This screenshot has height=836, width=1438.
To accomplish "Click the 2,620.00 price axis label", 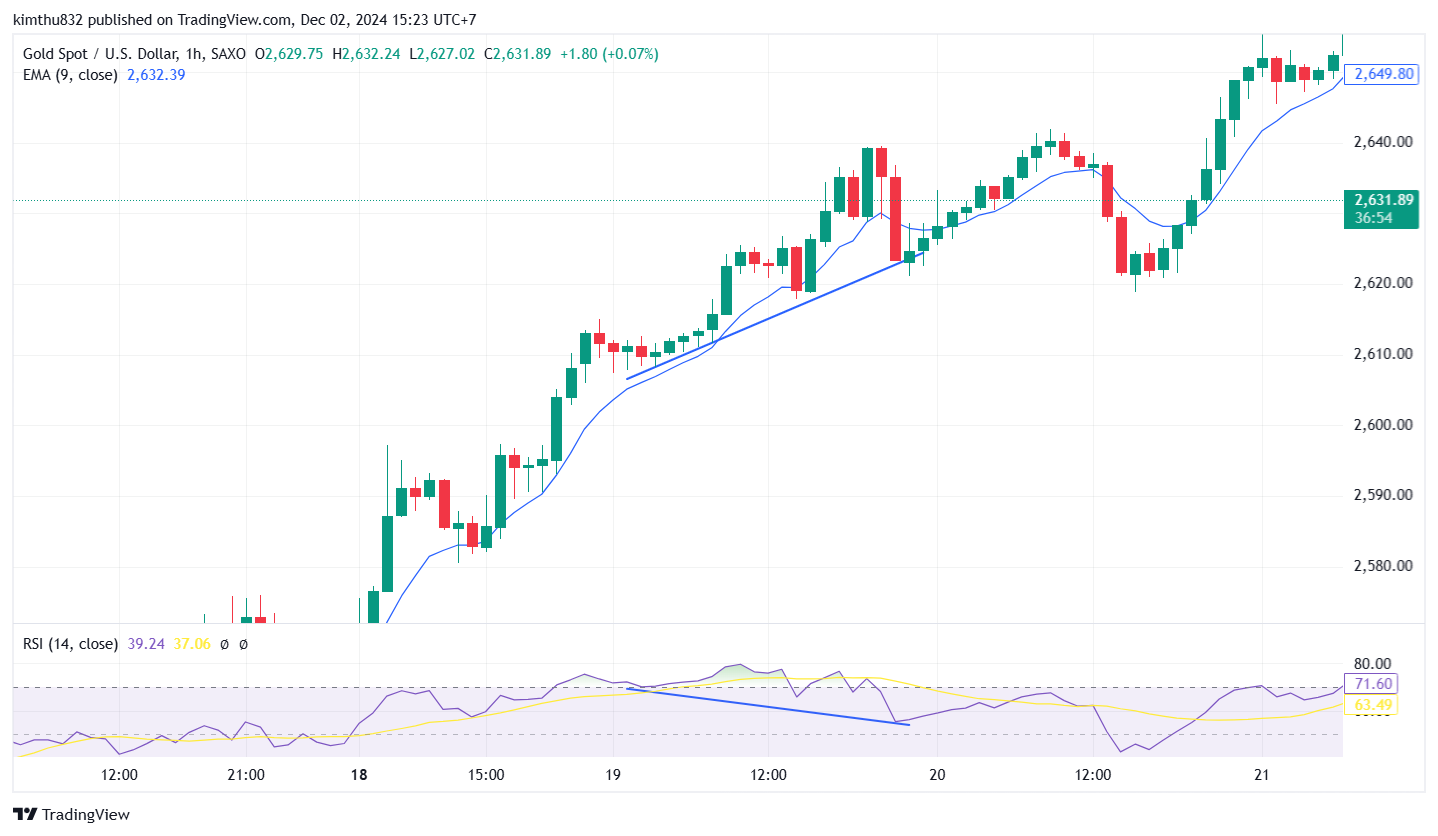I will (x=1383, y=283).
